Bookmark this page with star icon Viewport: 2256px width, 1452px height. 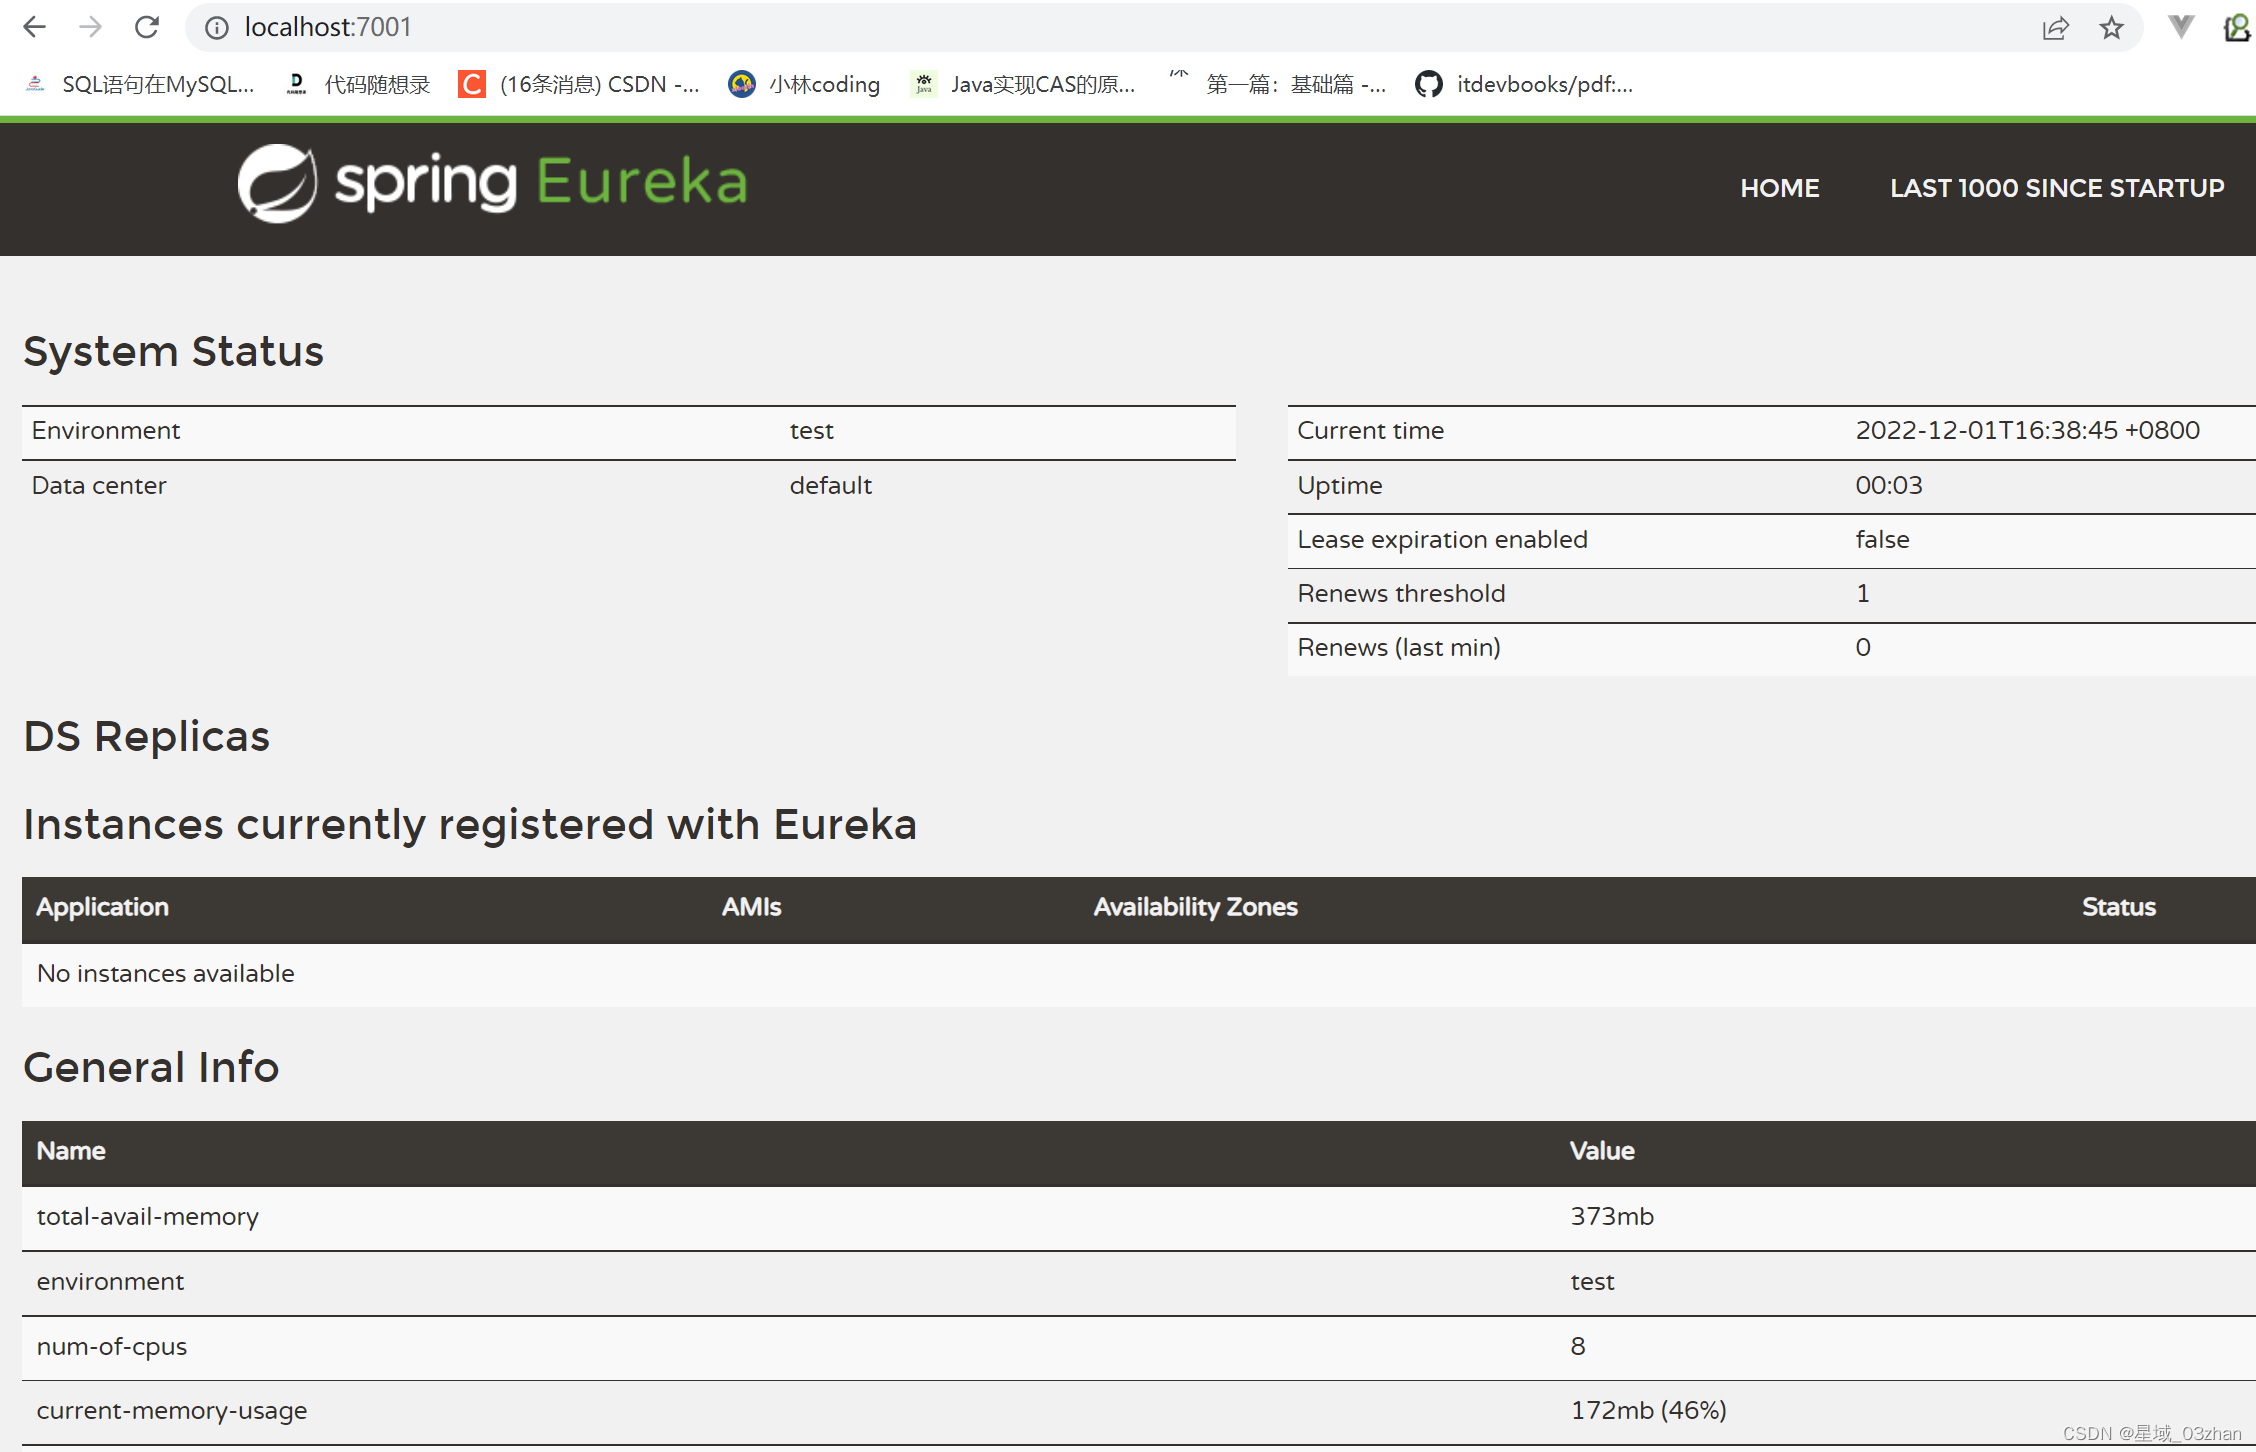(2111, 27)
